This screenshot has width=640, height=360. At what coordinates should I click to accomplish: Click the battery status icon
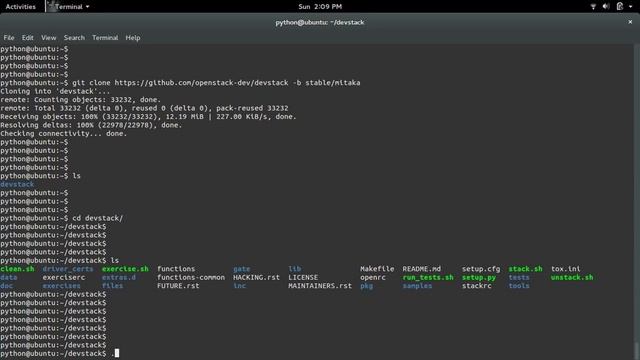click(620, 7)
